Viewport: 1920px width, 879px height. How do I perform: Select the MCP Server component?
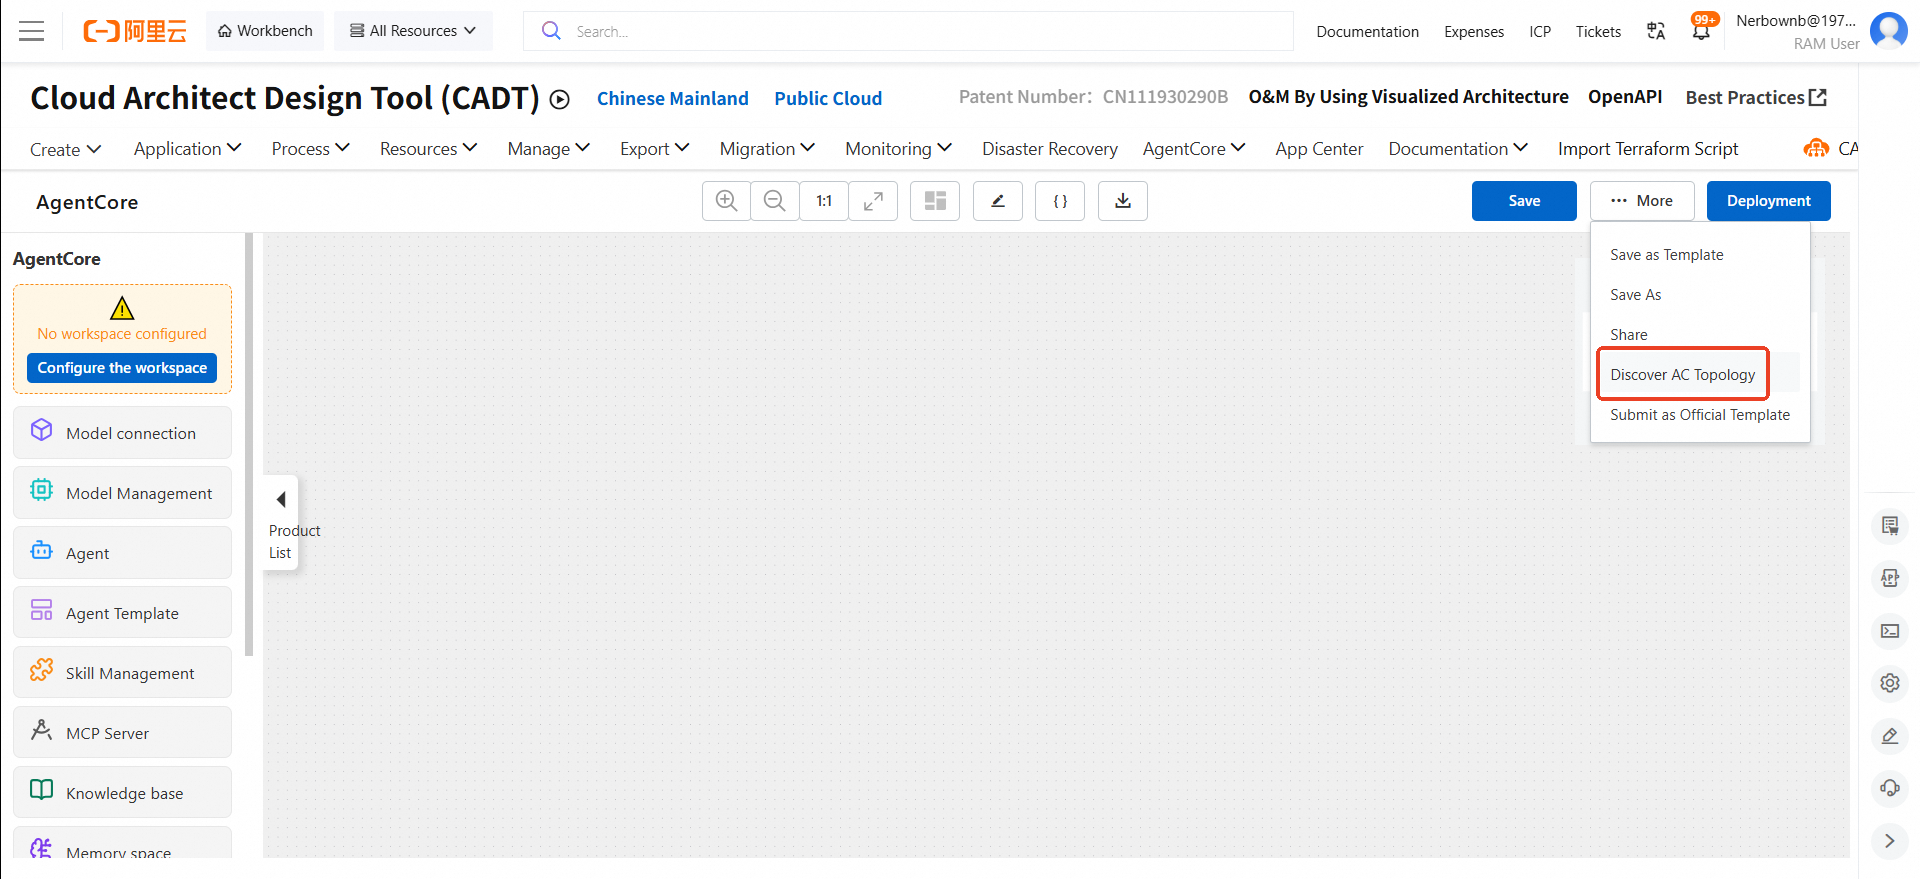[x=122, y=733]
